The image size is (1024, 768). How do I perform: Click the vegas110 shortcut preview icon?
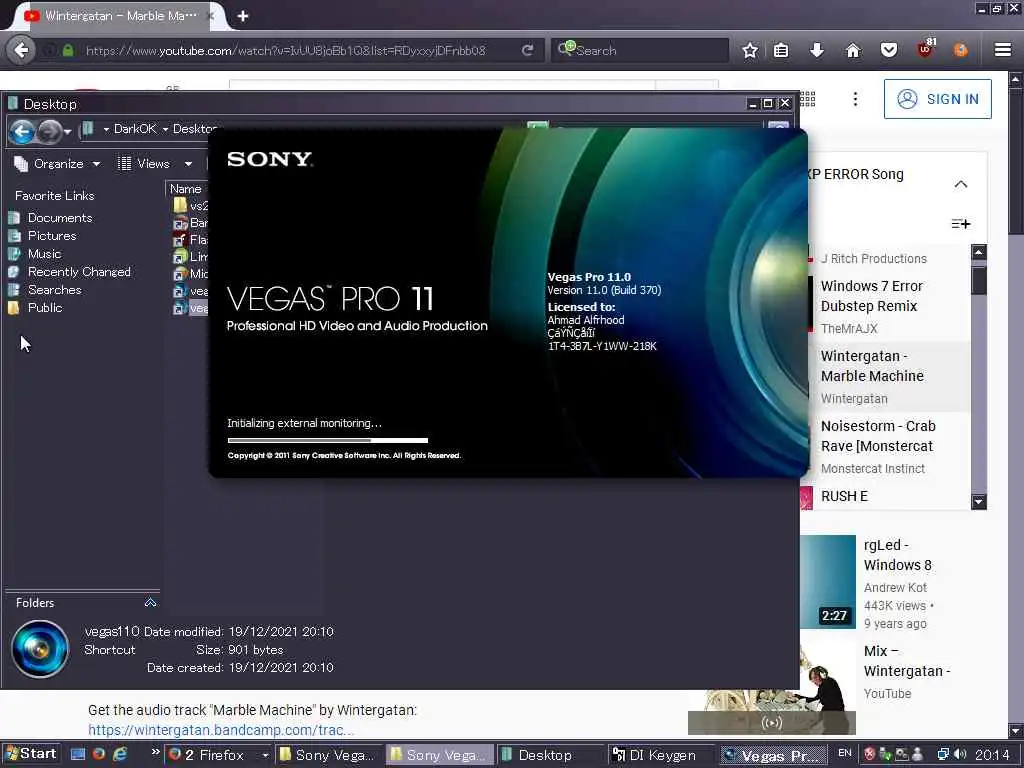point(40,648)
